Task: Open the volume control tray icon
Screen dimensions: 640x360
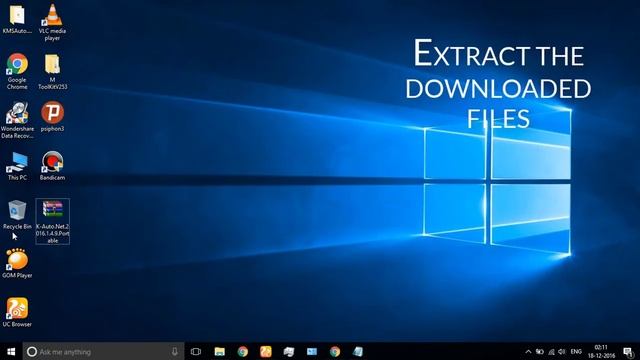Action: pos(562,351)
